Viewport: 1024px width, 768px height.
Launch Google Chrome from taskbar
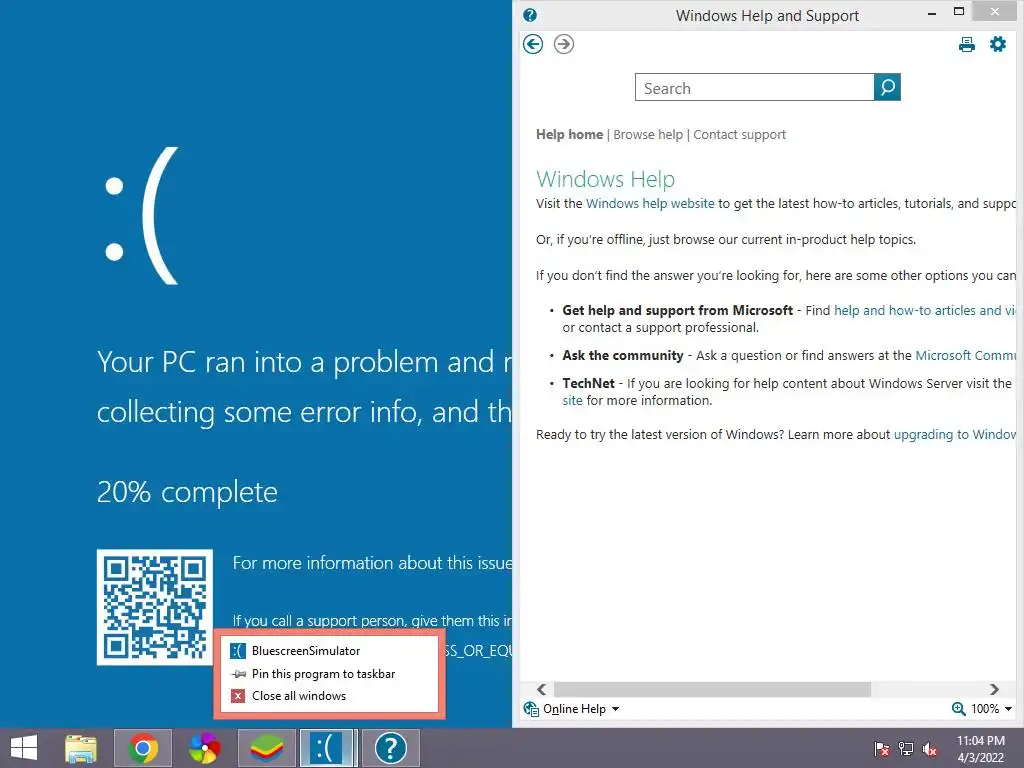pos(143,748)
